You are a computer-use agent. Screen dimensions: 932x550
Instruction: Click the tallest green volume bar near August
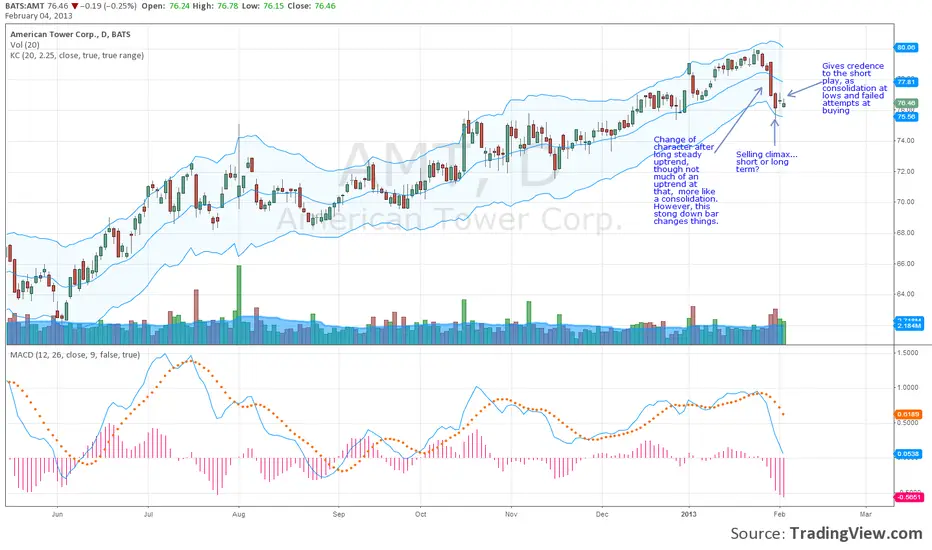click(x=239, y=304)
